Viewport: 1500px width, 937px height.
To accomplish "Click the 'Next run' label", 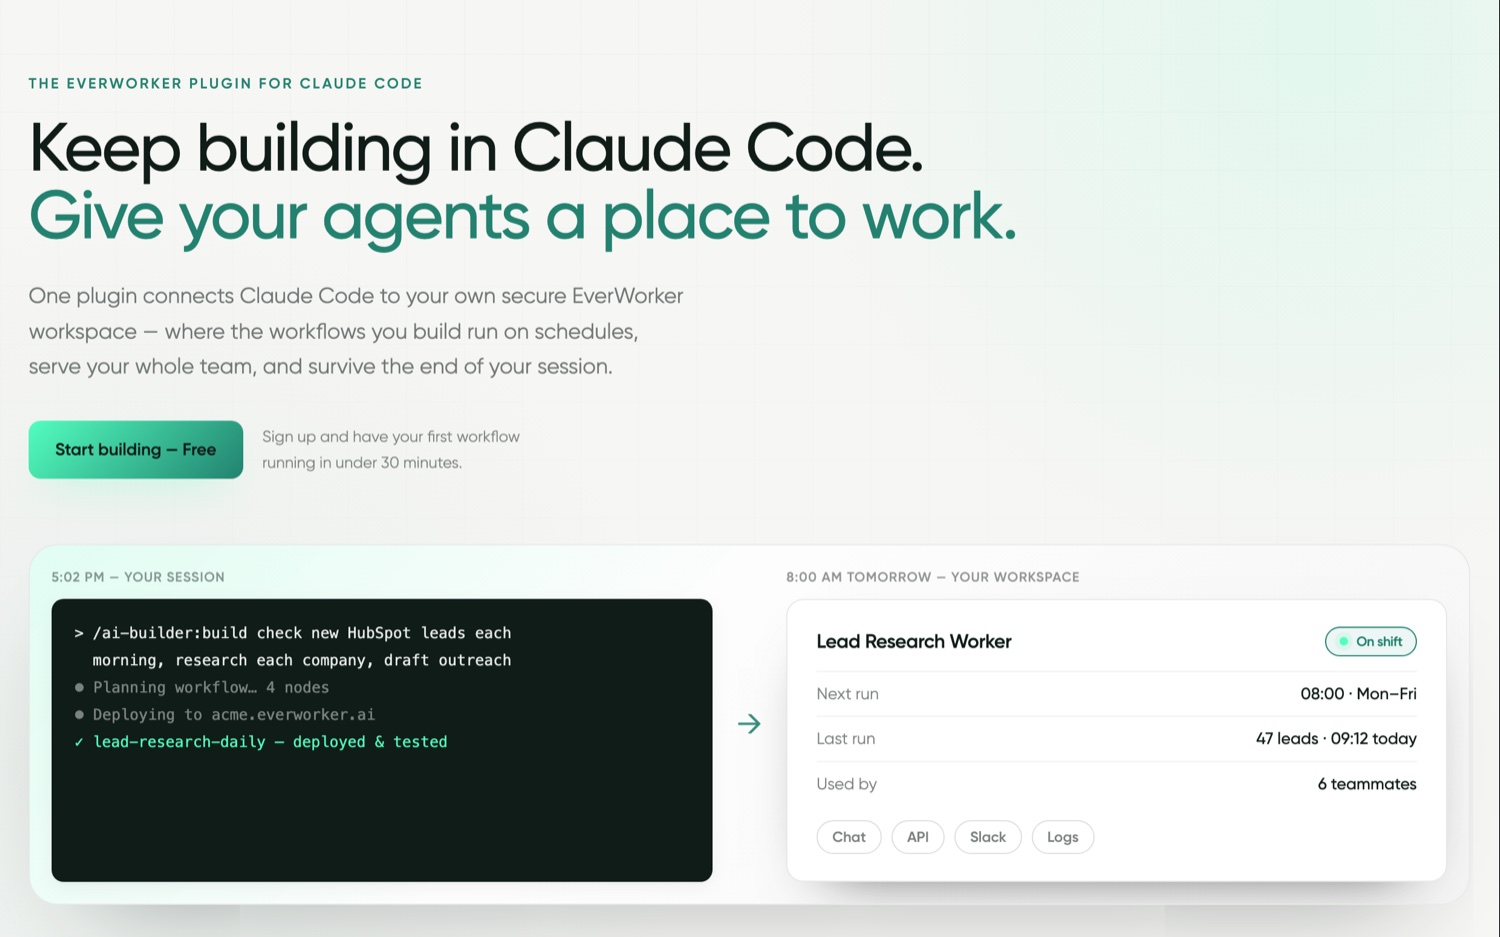I will (x=847, y=694).
